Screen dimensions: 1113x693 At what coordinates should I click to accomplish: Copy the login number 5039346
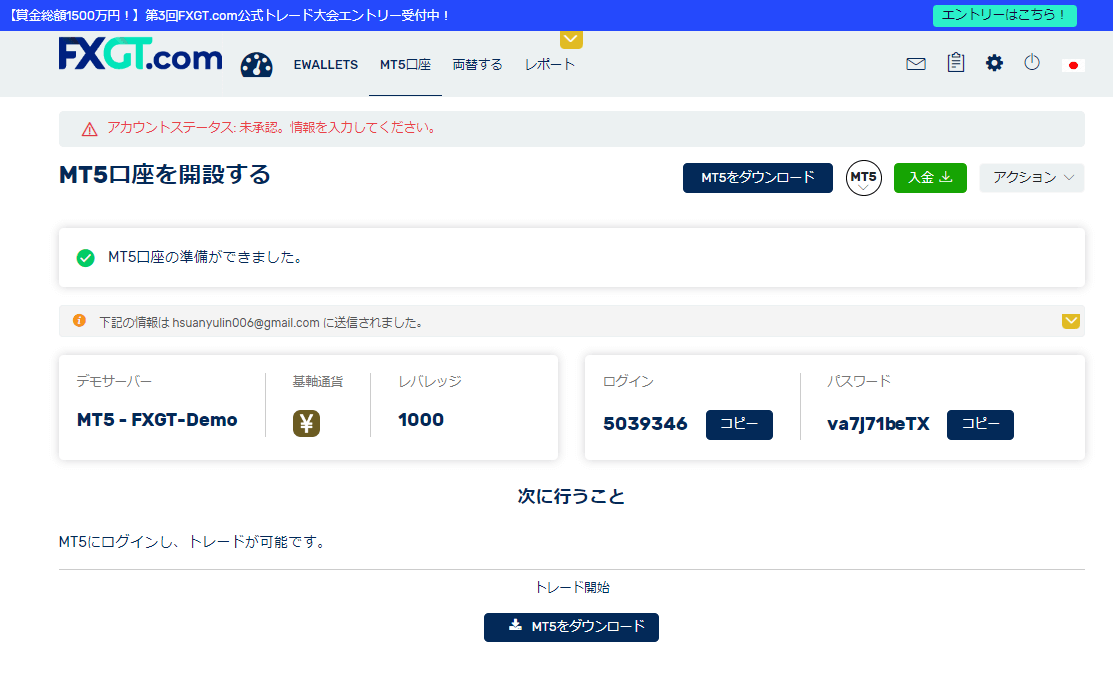739,425
